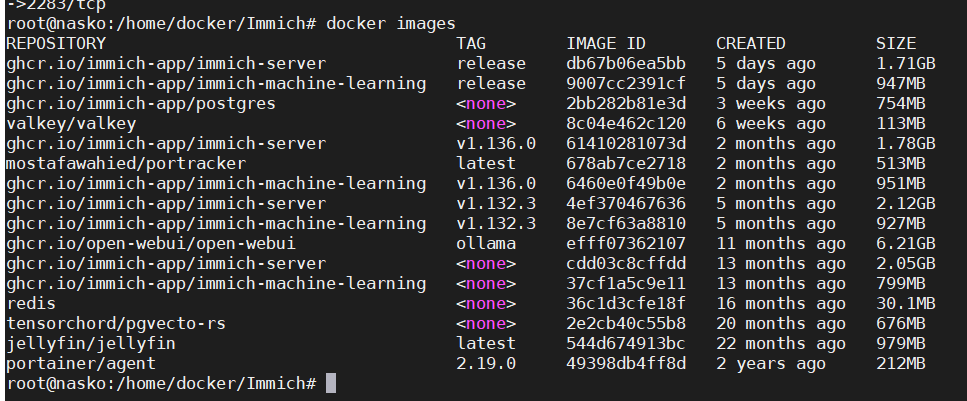The height and width of the screenshot is (401, 967).
Task: Click the CREATED column header
Action: coord(751,43)
